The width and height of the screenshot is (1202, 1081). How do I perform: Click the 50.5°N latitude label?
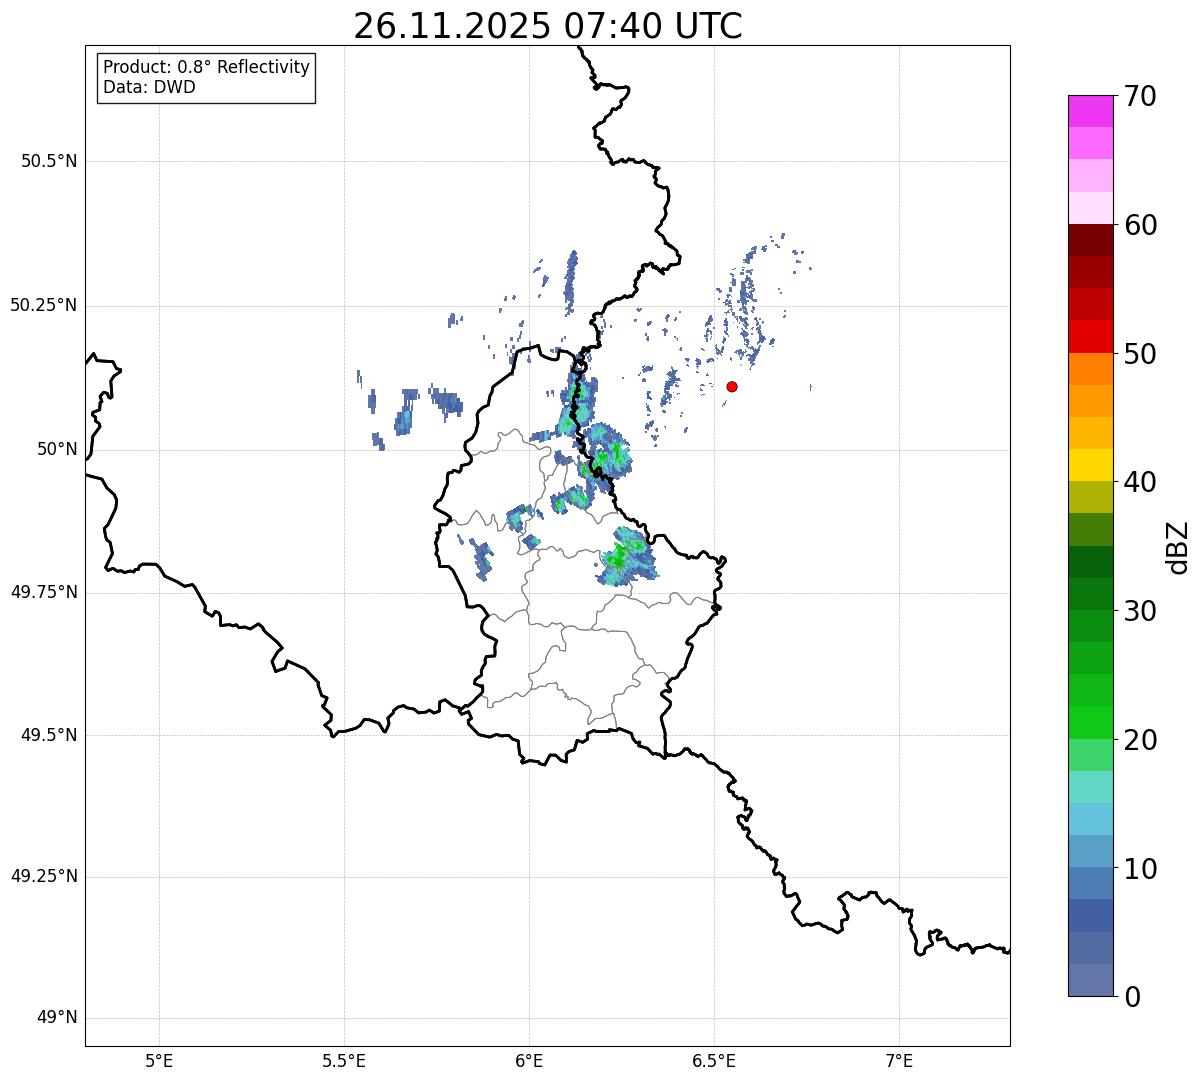pyautogui.click(x=49, y=161)
